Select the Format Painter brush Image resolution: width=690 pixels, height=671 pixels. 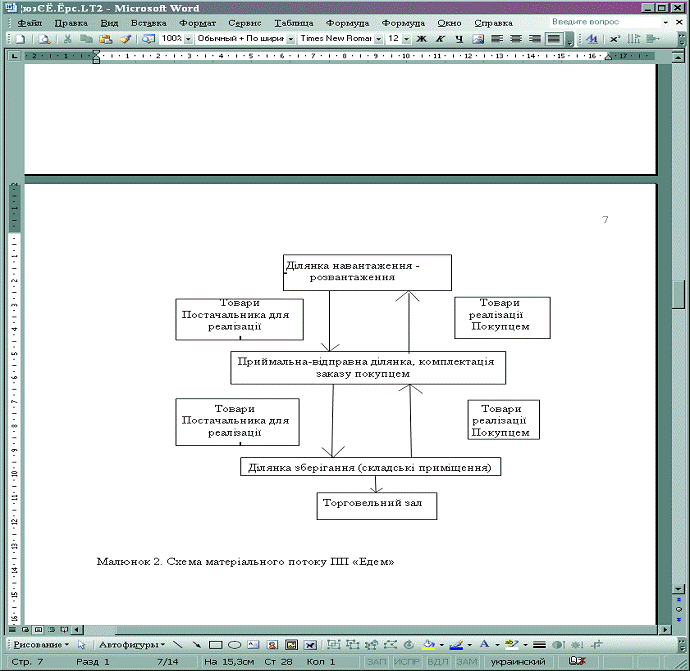tap(125, 39)
